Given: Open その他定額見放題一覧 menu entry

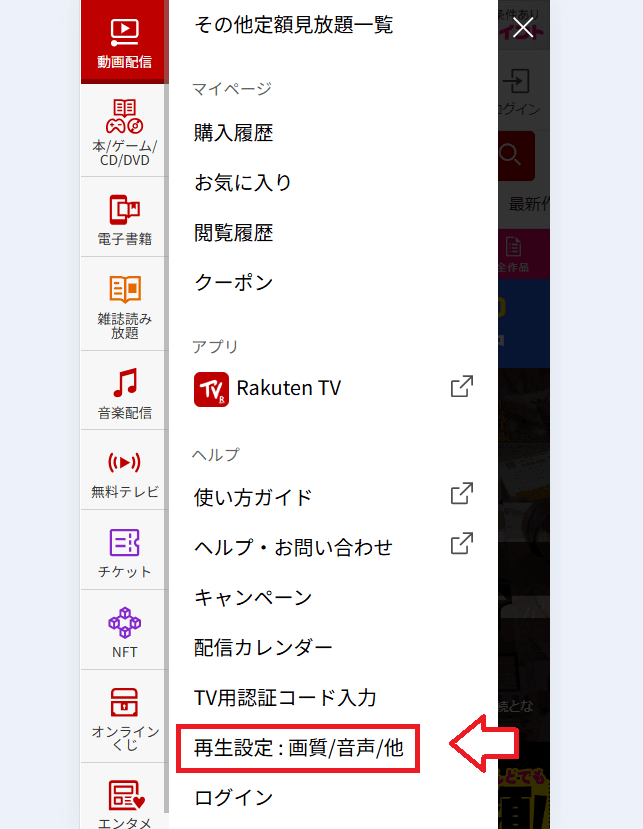Looking at the screenshot, I should point(293,25).
